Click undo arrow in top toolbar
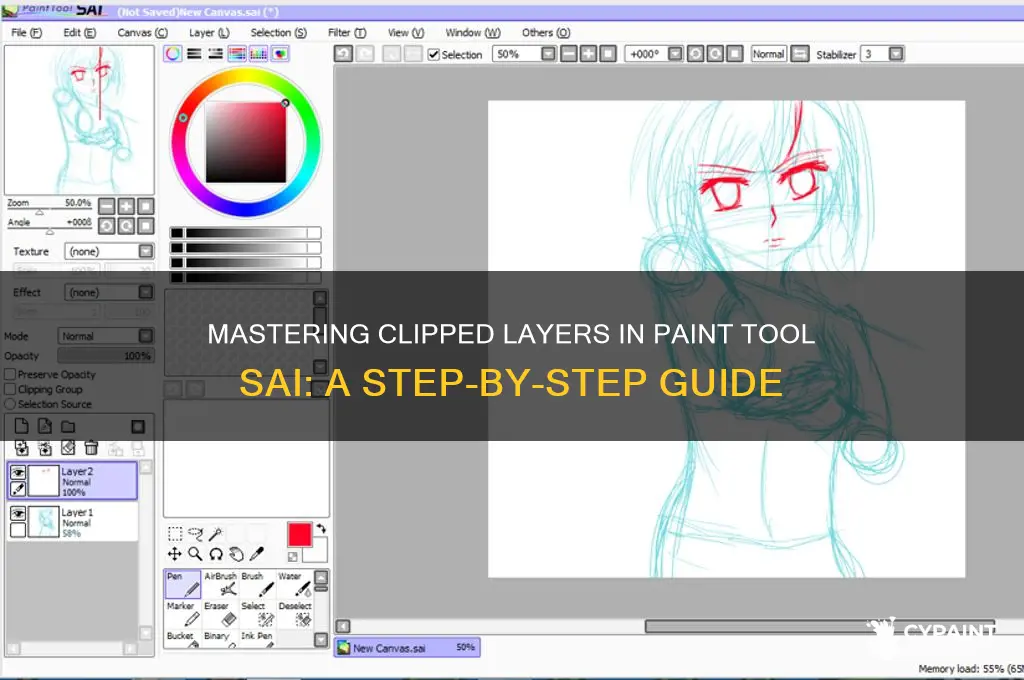Viewport: 1024px width, 680px height. pos(344,54)
